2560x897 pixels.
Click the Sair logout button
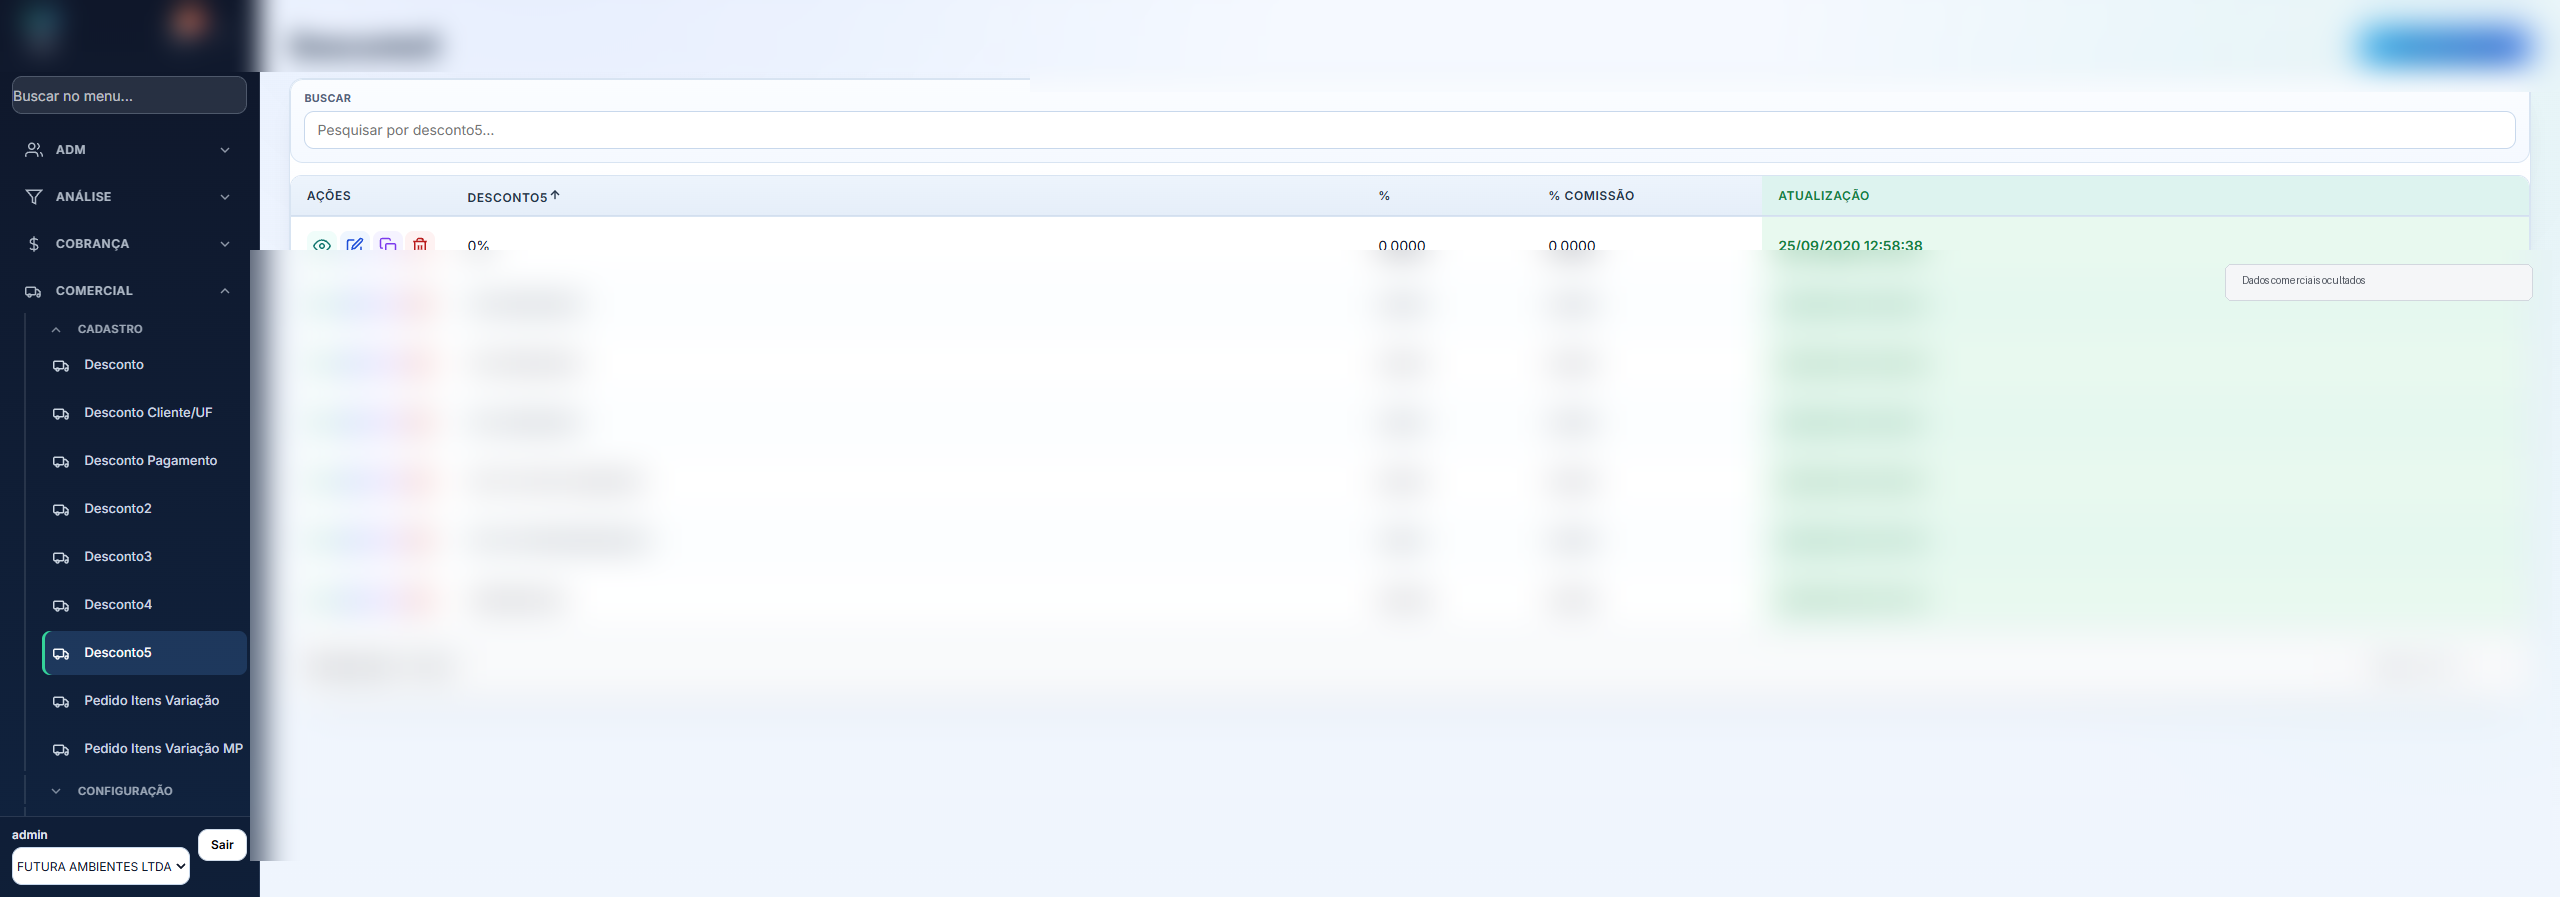222,845
